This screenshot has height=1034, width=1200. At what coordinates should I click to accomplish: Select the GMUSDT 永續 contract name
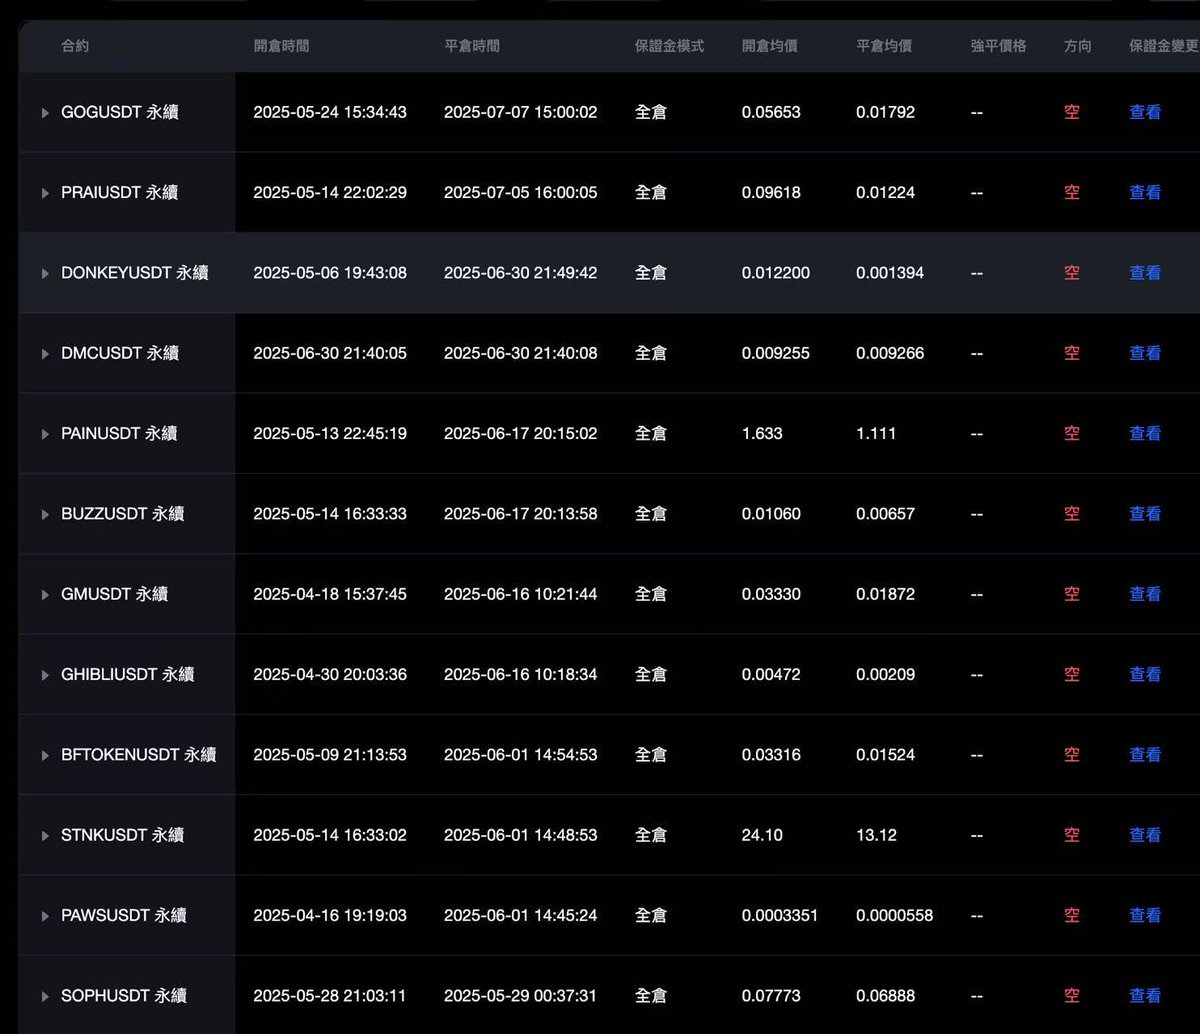(x=114, y=594)
